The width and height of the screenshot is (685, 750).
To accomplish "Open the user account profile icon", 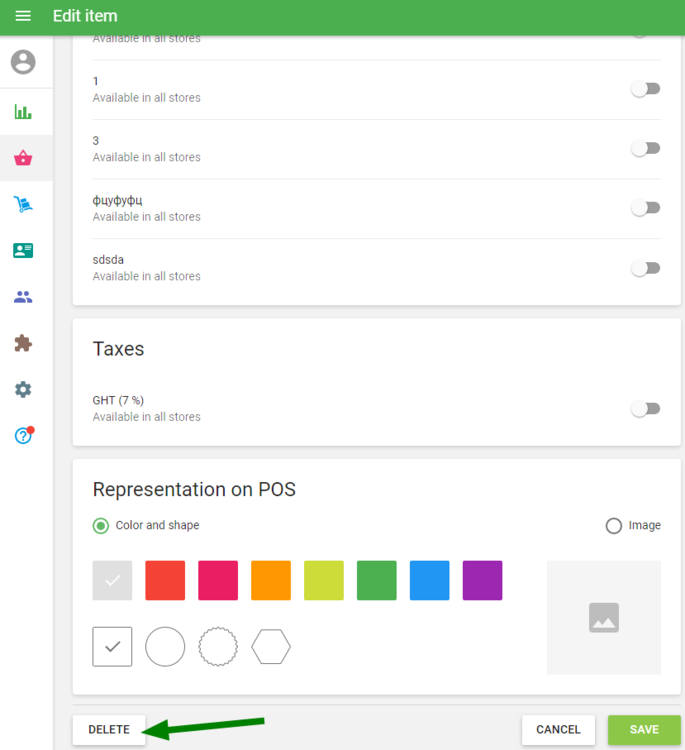I will coord(23,62).
